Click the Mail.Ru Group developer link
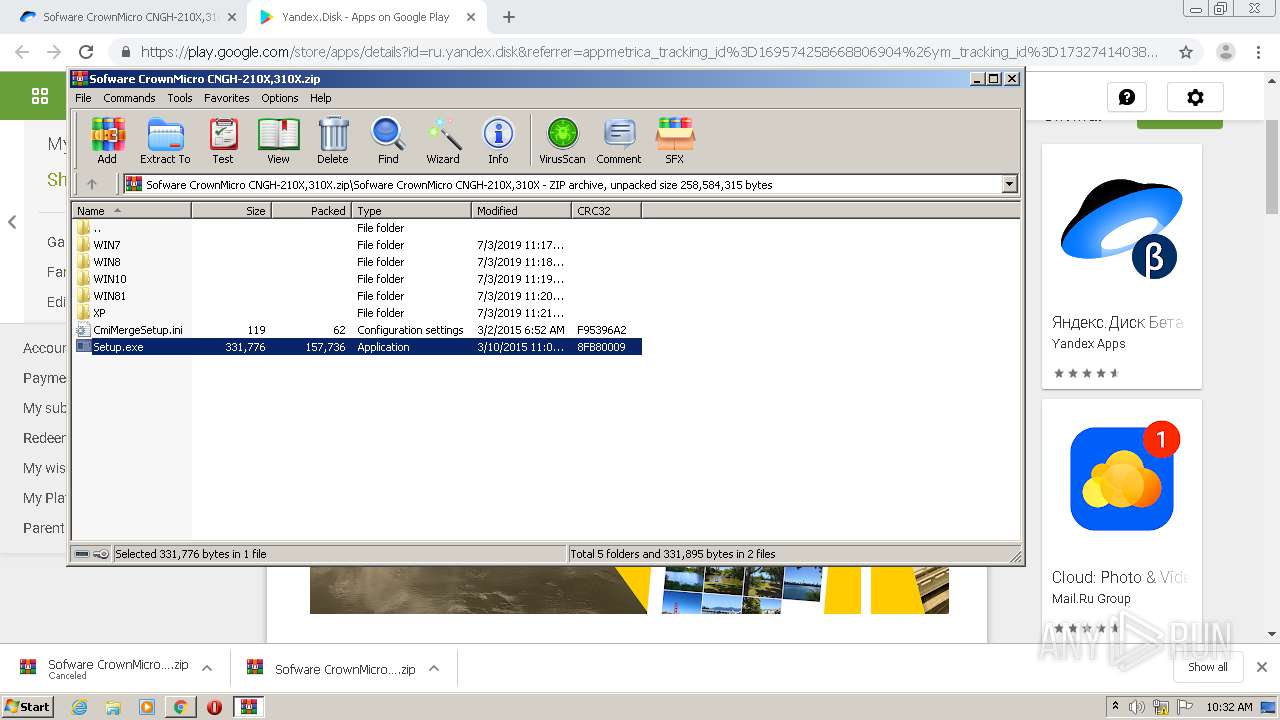 1091,599
